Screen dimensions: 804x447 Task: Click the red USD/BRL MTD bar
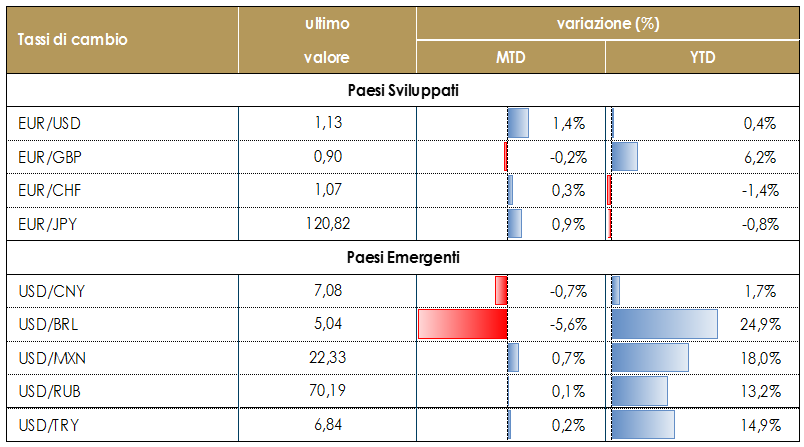(463, 325)
